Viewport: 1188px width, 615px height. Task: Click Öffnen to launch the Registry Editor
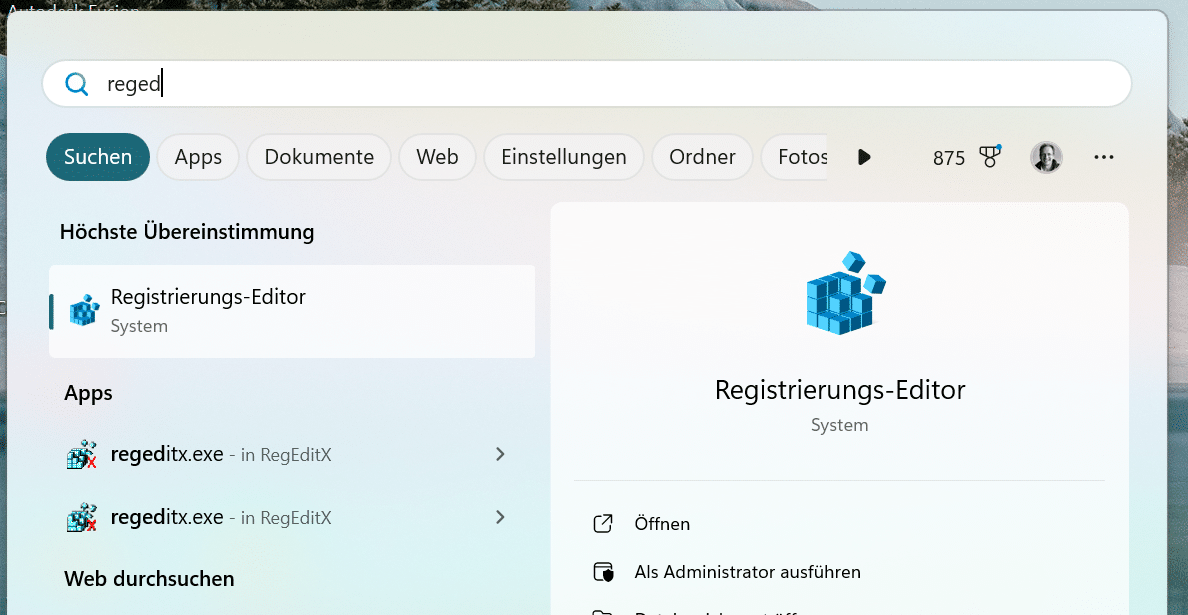(x=662, y=524)
